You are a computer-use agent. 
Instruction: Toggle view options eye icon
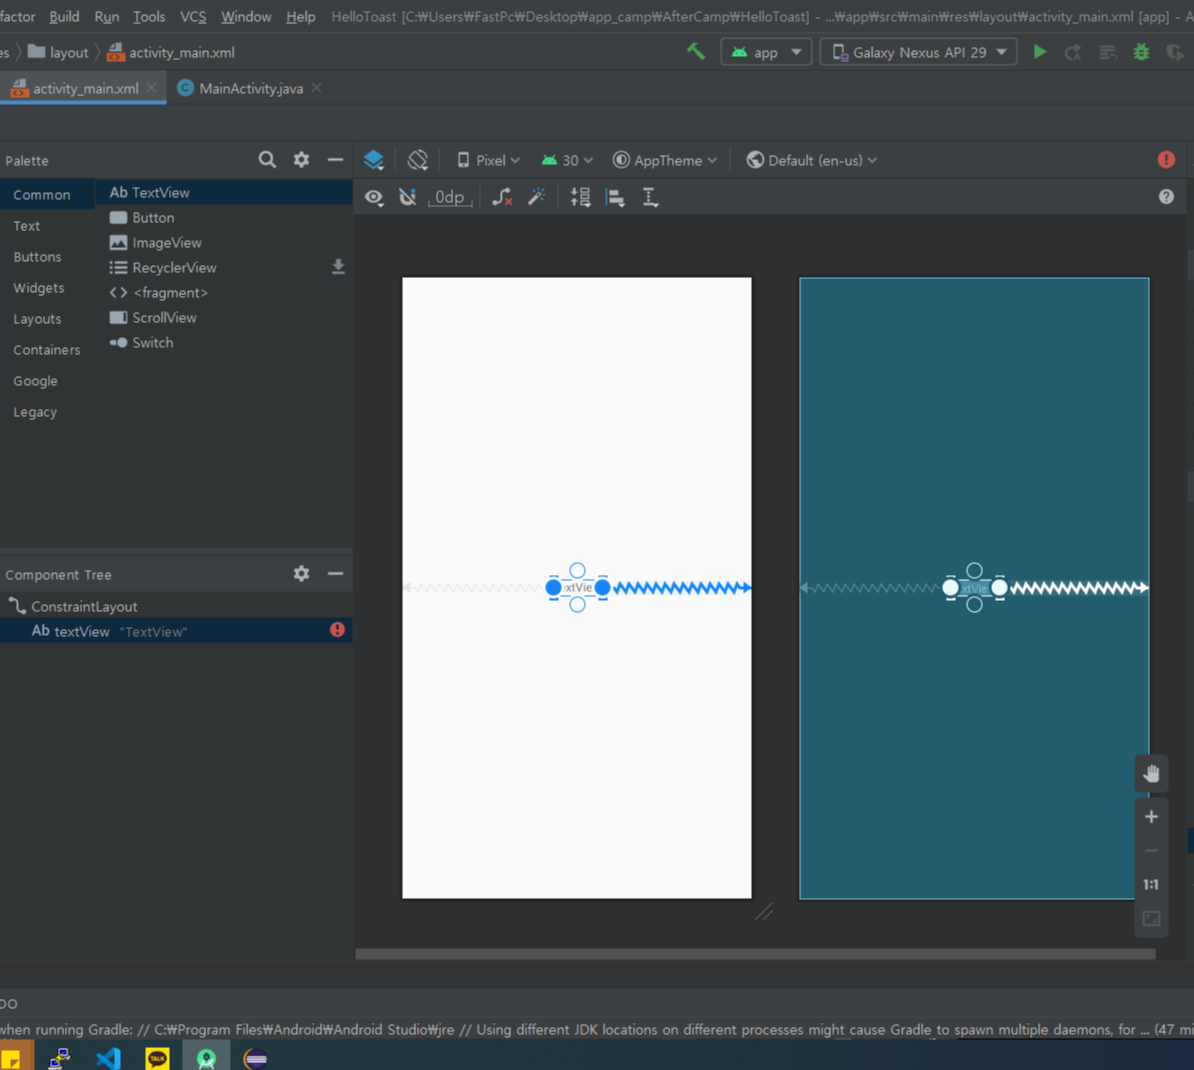pyautogui.click(x=373, y=197)
